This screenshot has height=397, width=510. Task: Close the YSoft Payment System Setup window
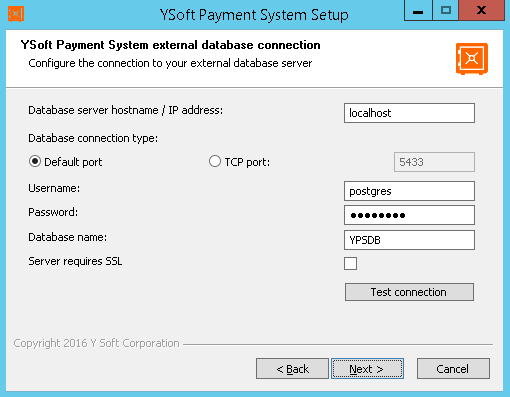(x=482, y=11)
